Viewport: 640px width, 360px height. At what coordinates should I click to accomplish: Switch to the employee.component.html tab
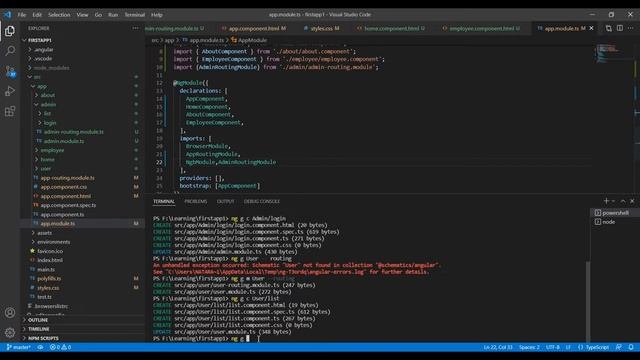[x=481, y=28]
